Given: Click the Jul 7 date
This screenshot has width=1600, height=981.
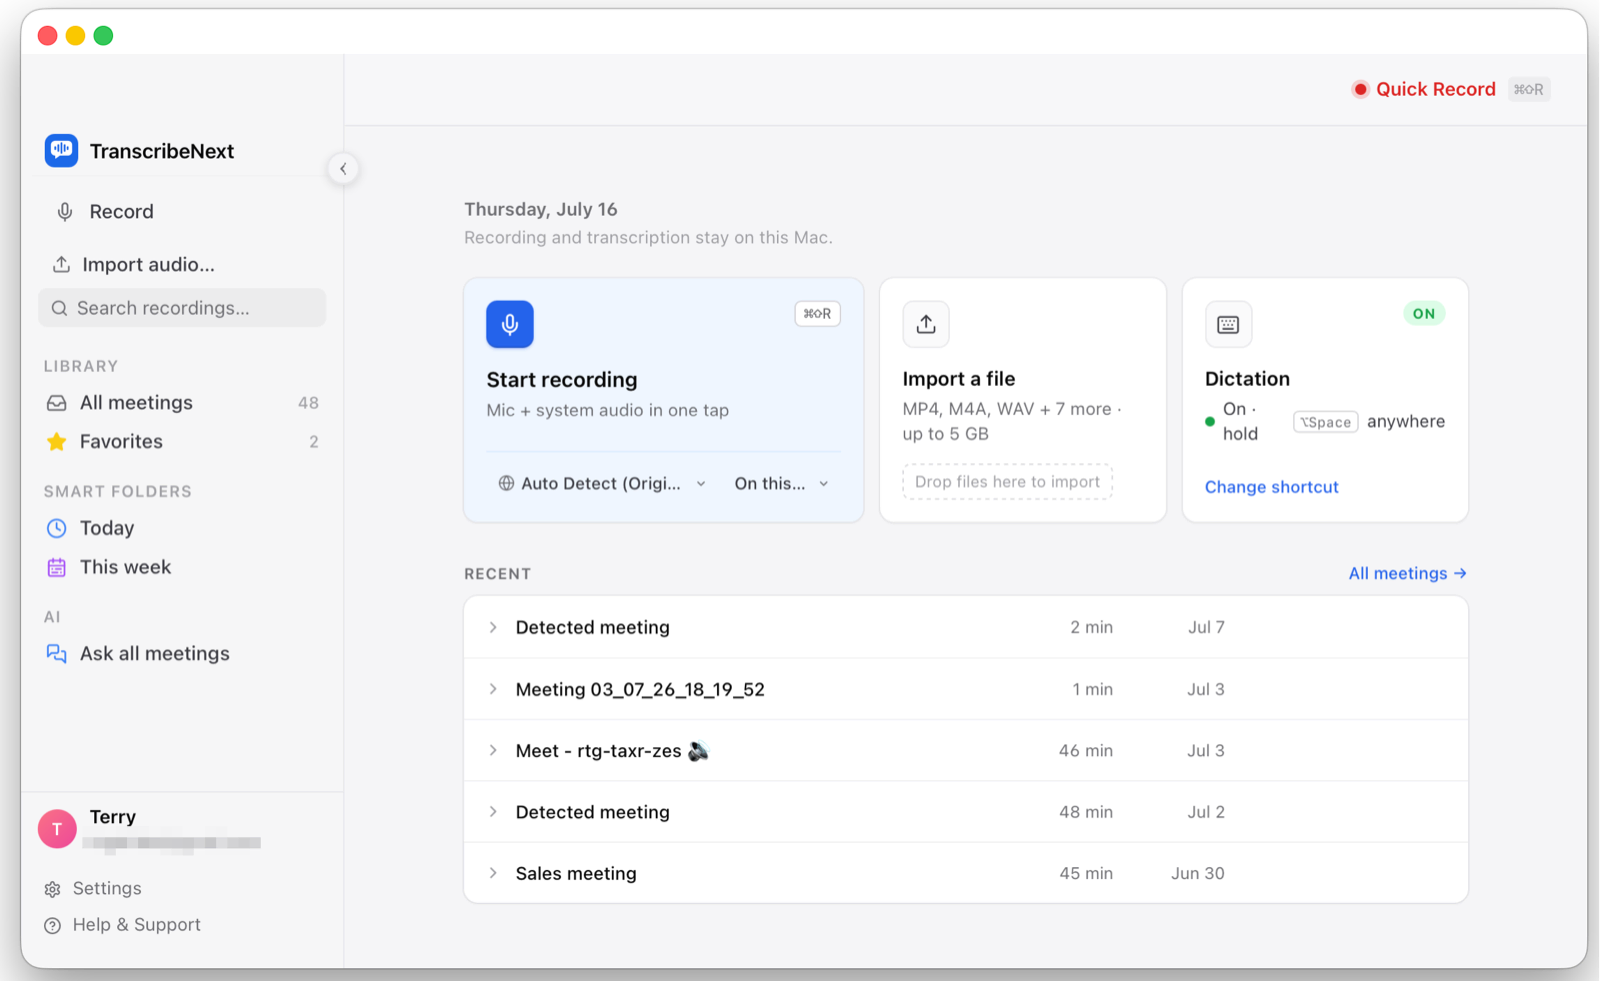Looking at the screenshot, I should [x=1206, y=627].
